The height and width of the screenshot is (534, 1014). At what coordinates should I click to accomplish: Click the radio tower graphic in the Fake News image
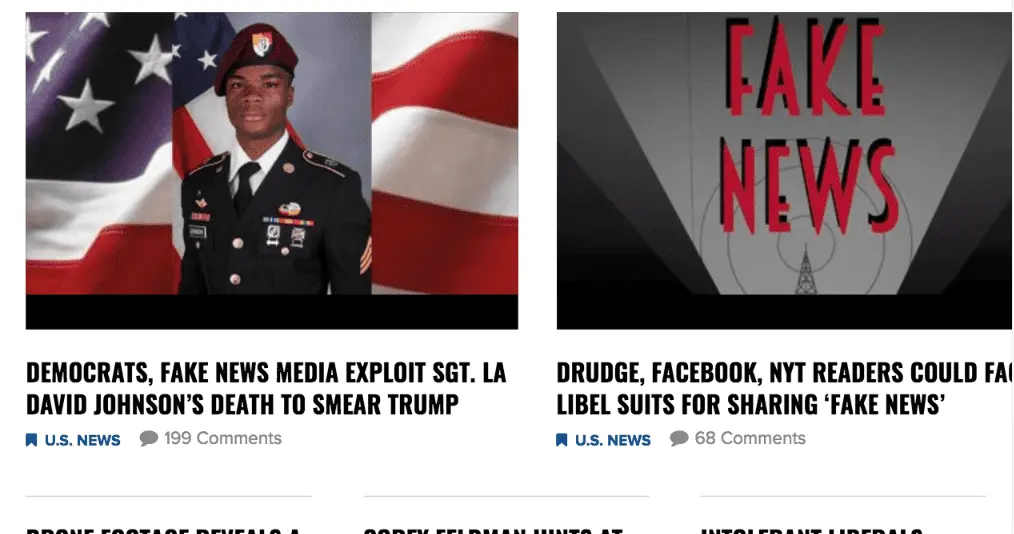pyautogui.click(x=805, y=270)
